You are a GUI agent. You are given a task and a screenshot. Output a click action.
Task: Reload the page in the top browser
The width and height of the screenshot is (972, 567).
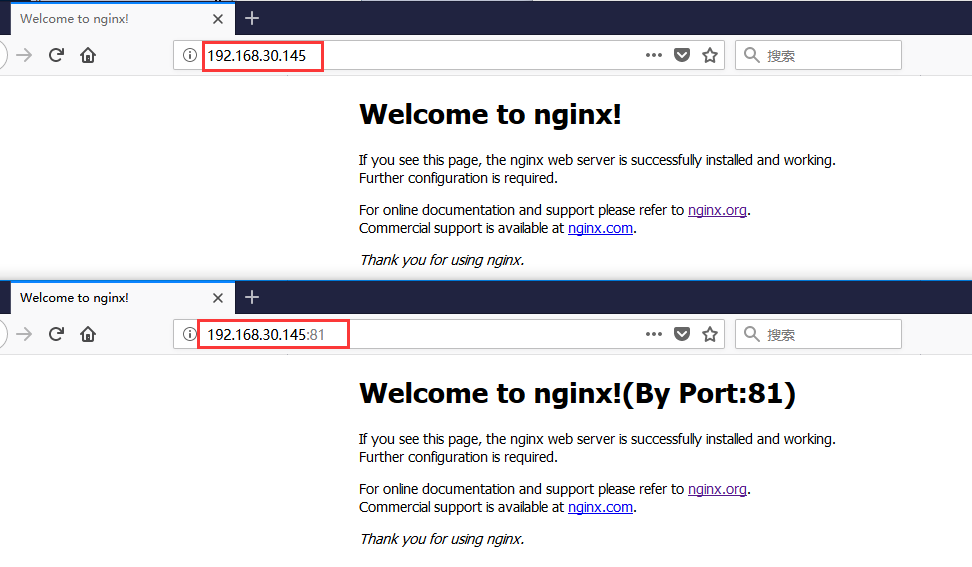pos(56,55)
